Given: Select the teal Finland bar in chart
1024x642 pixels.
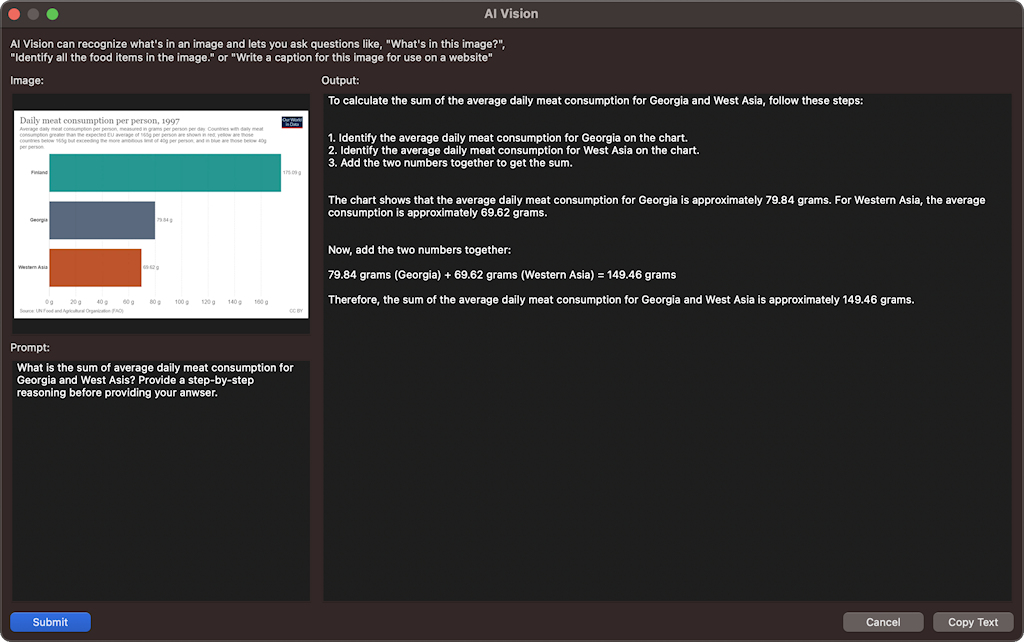Looking at the screenshot, I should (165, 172).
